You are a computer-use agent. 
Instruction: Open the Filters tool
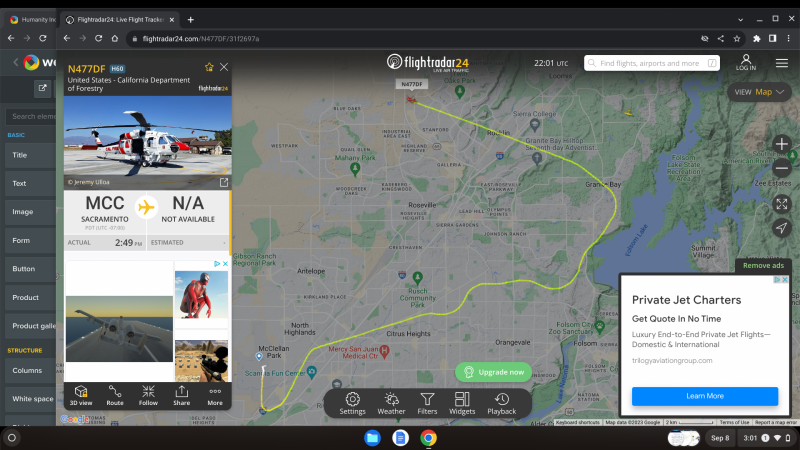point(427,403)
